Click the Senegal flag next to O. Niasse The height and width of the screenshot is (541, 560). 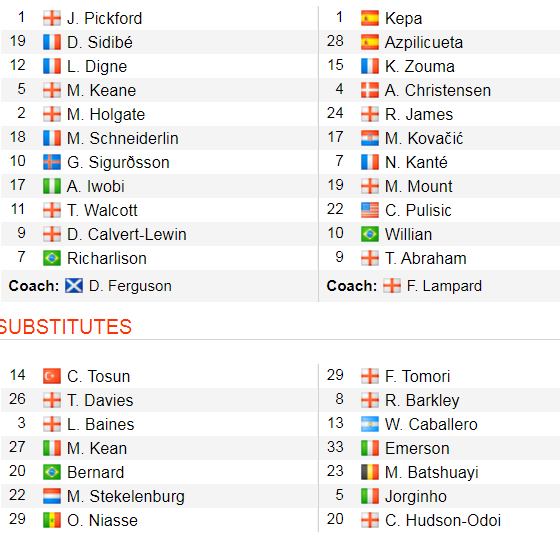tap(52, 520)
